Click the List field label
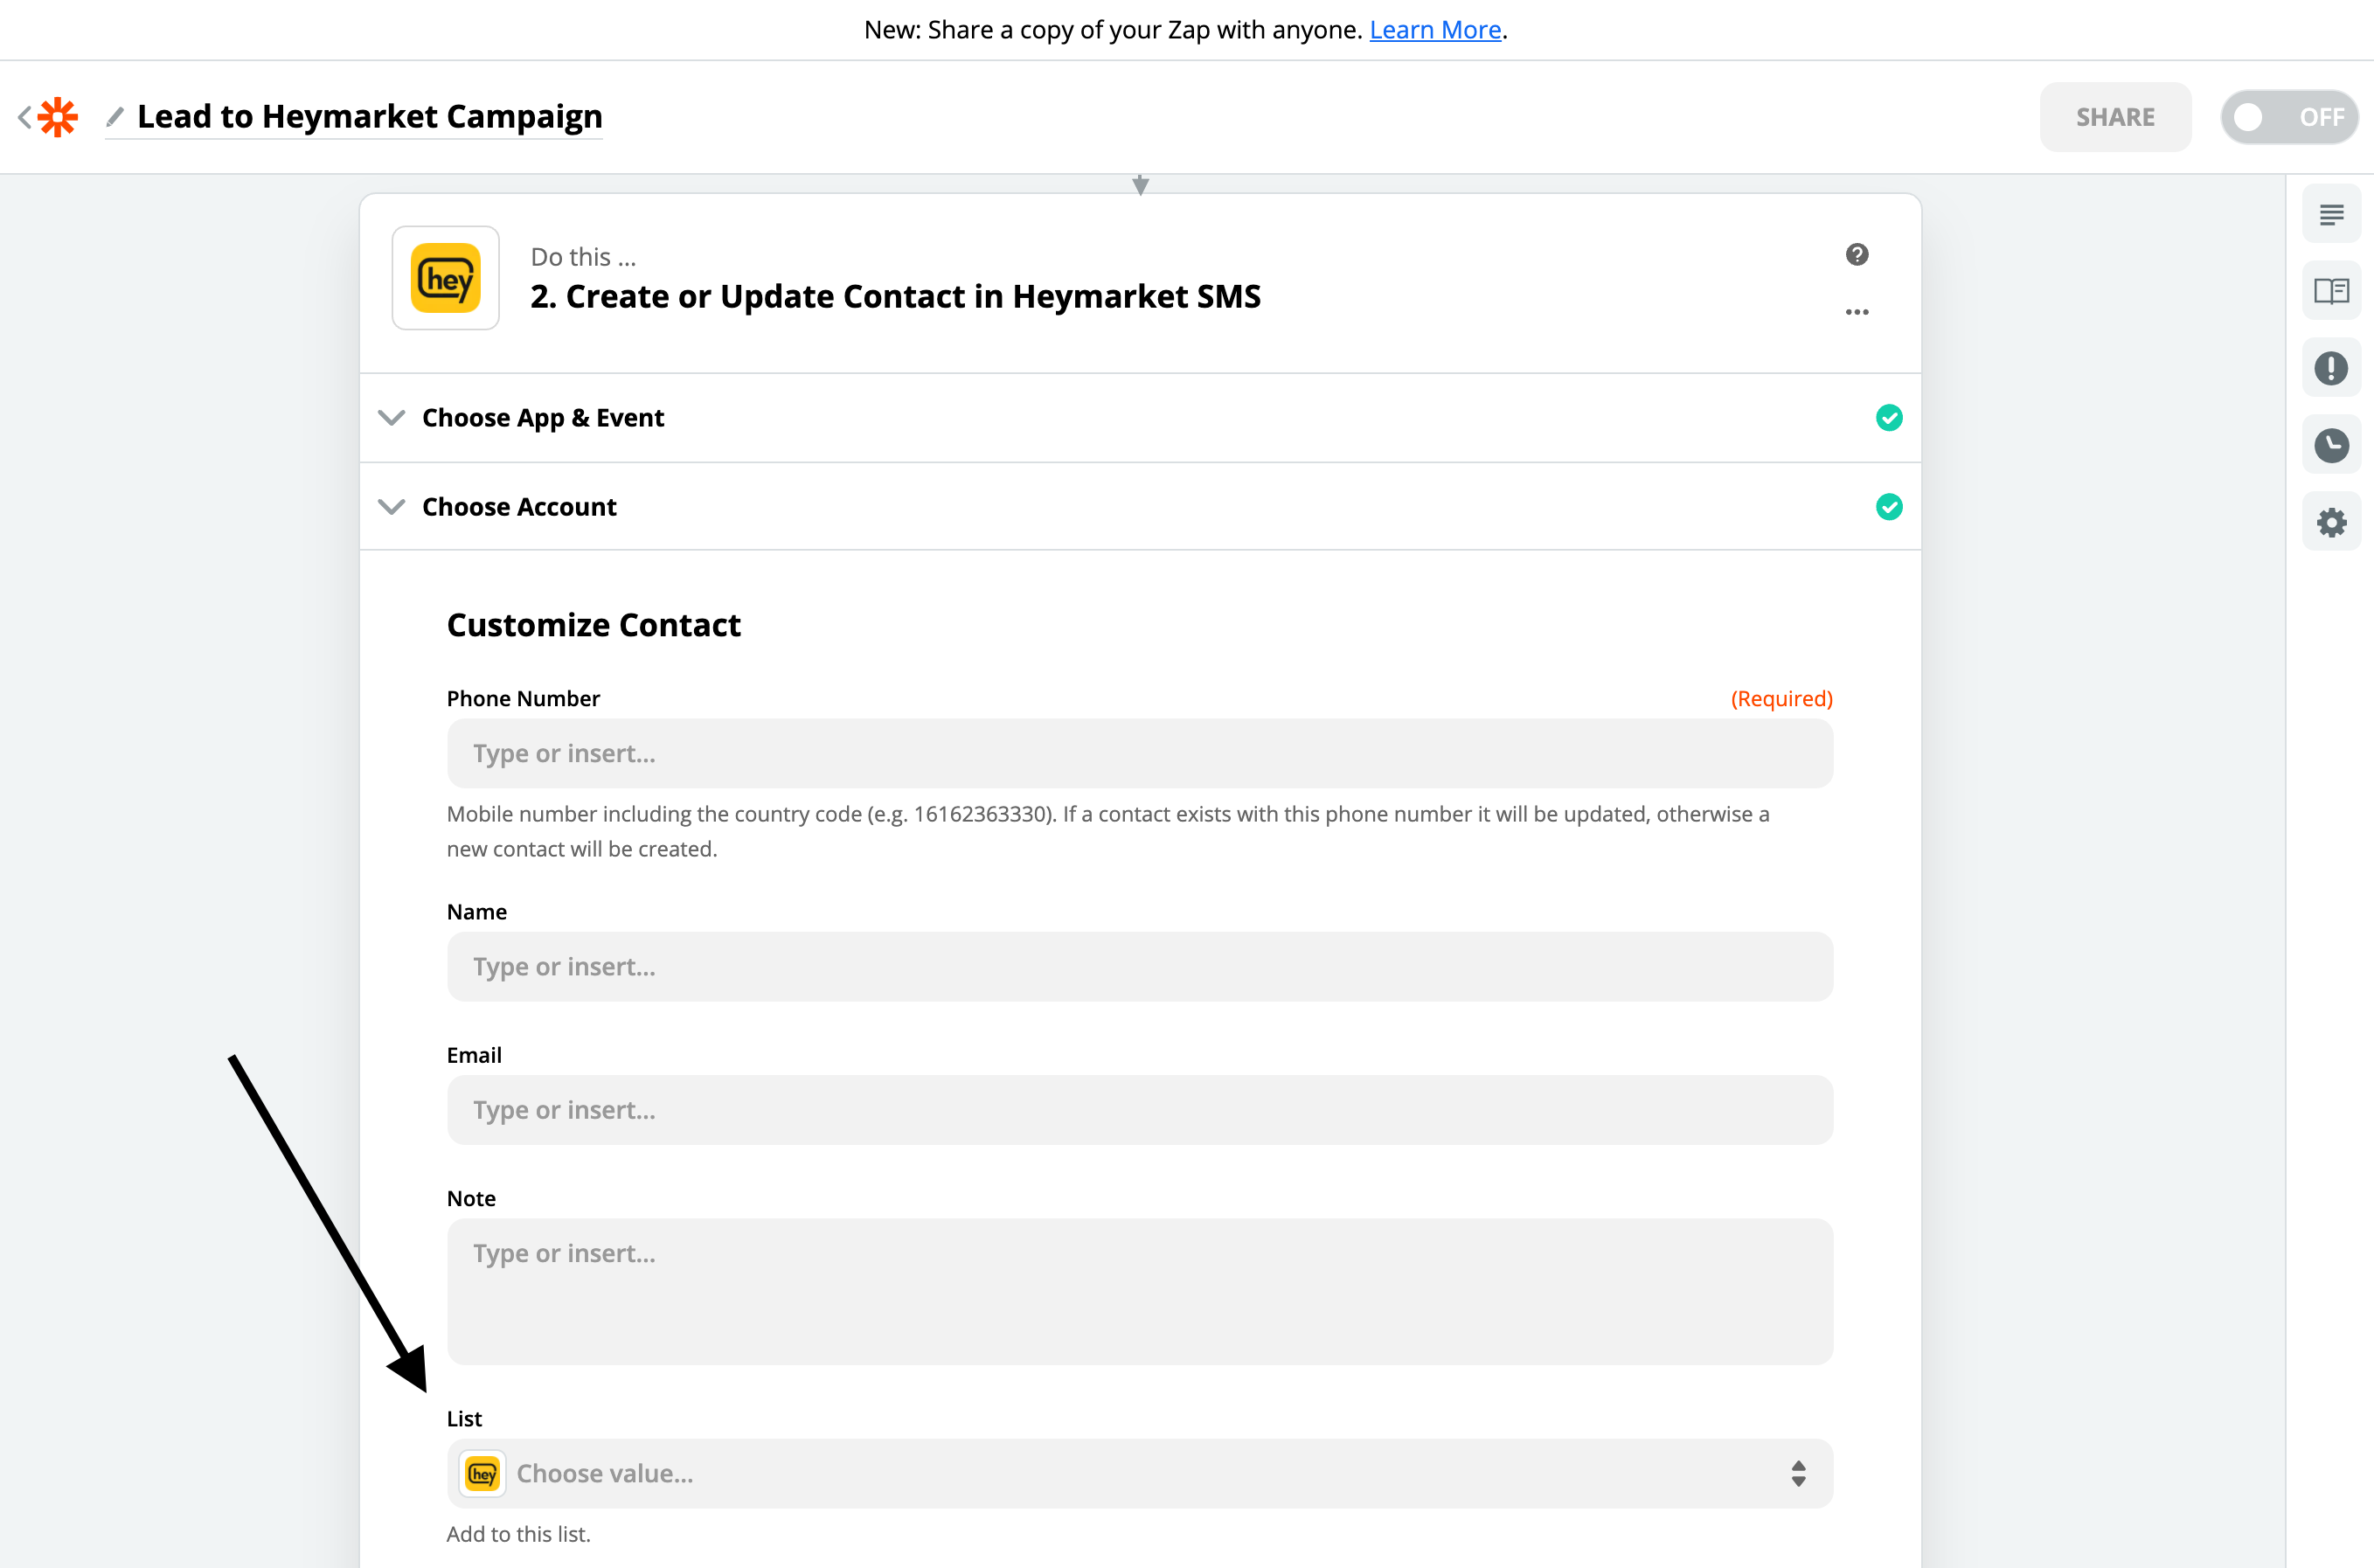The height and width of the screenshot is (1568, 2374). tap(464, 1419)
